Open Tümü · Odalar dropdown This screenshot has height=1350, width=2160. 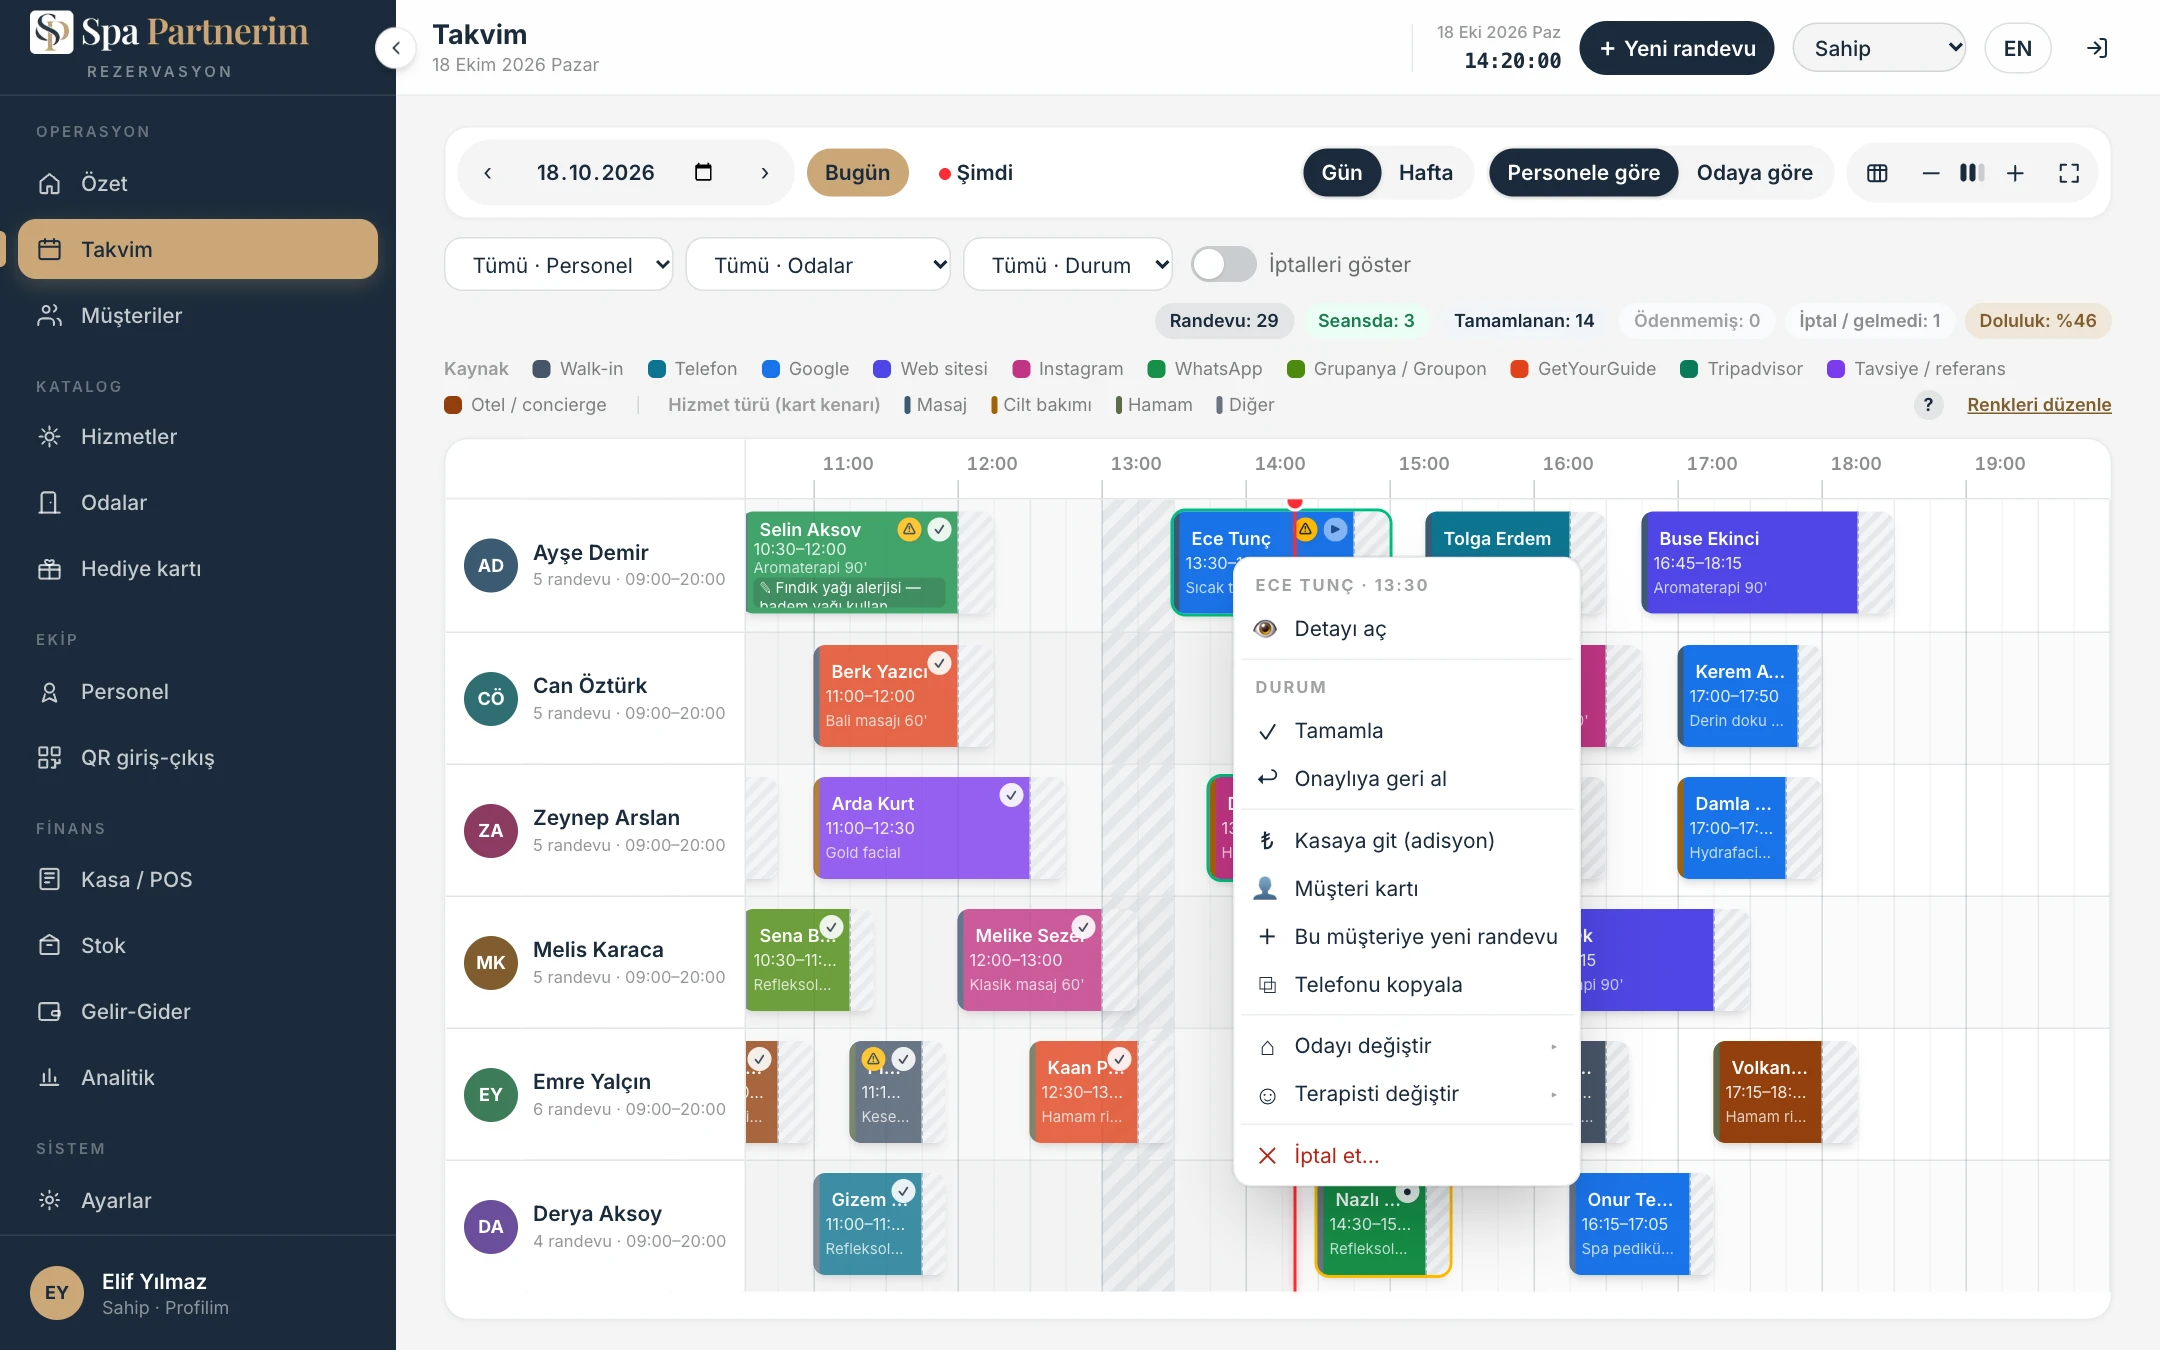point(818,265)
